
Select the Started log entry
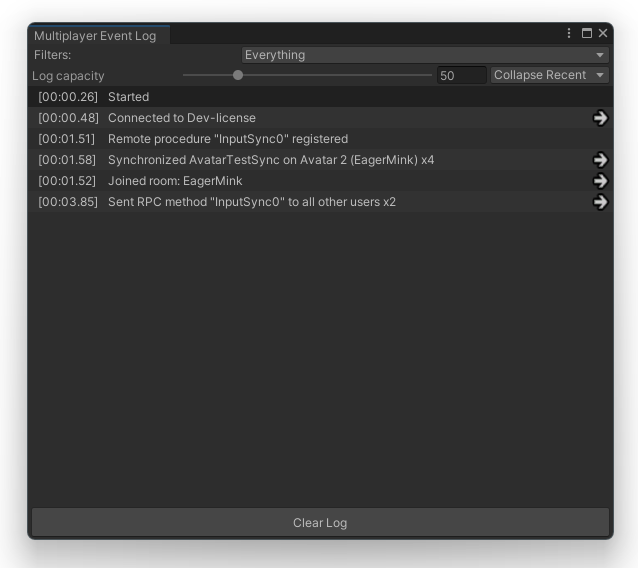[x=128, y=97]
